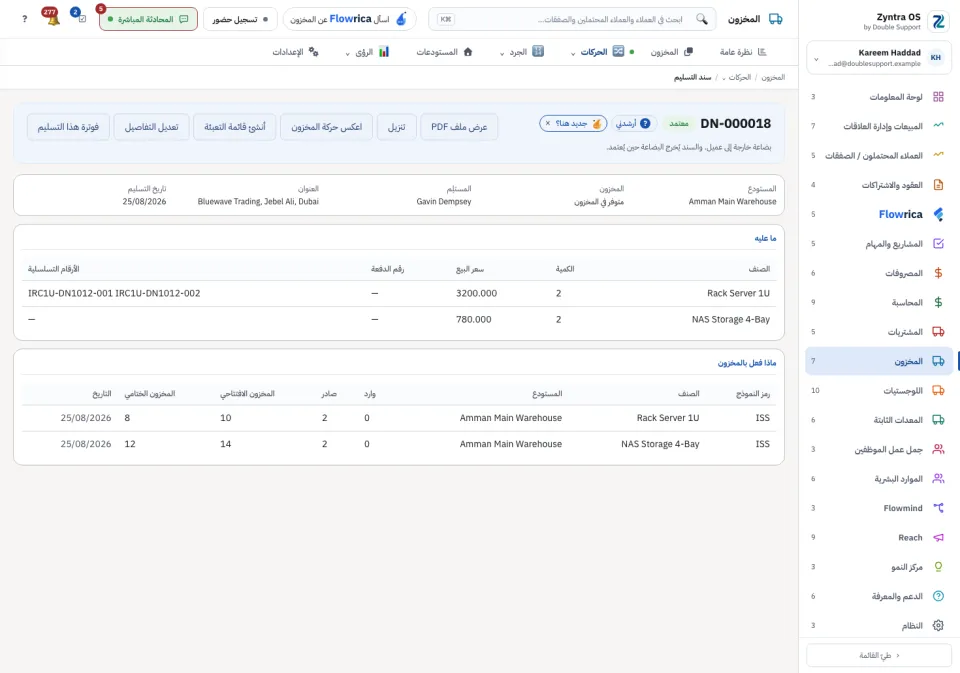This screenshot has width=960, height=673.
Task: Collapse the sidebar with طيّ القائمة
Action: tap(879, 655)
